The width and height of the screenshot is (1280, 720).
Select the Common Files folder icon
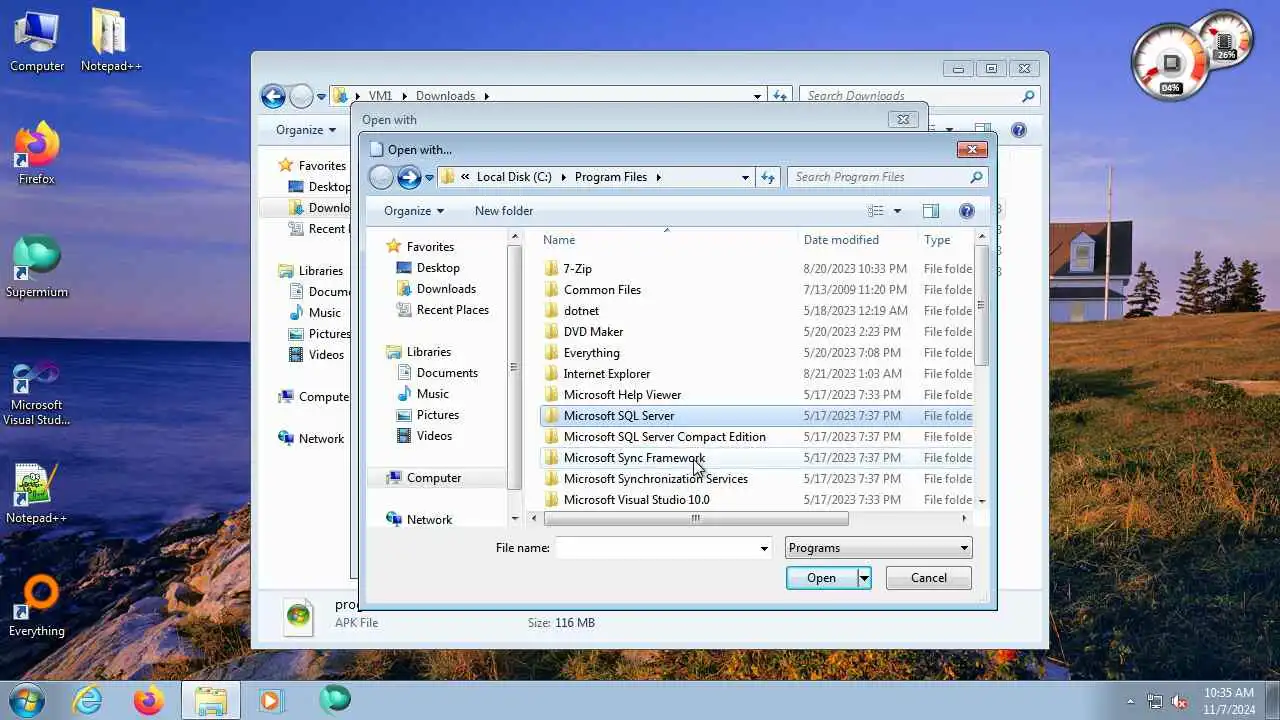(551, 290)
